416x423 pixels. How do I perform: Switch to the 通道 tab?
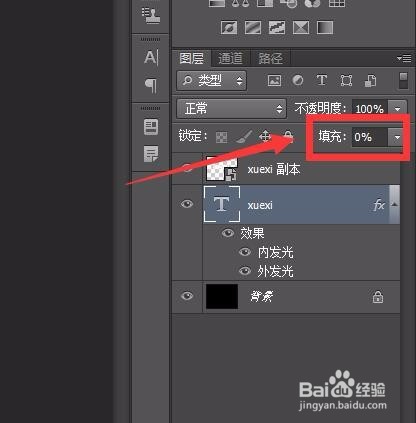(230, 58)
